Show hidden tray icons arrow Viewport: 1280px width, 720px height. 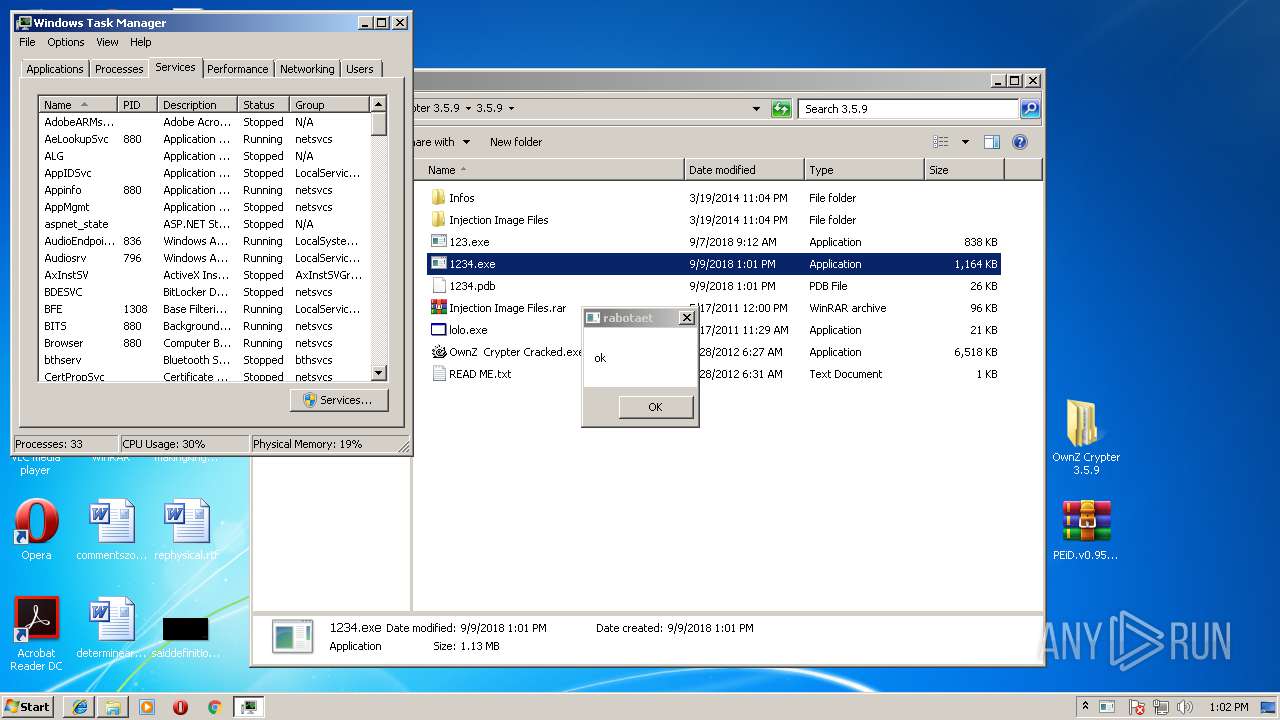coord(1085,707)
